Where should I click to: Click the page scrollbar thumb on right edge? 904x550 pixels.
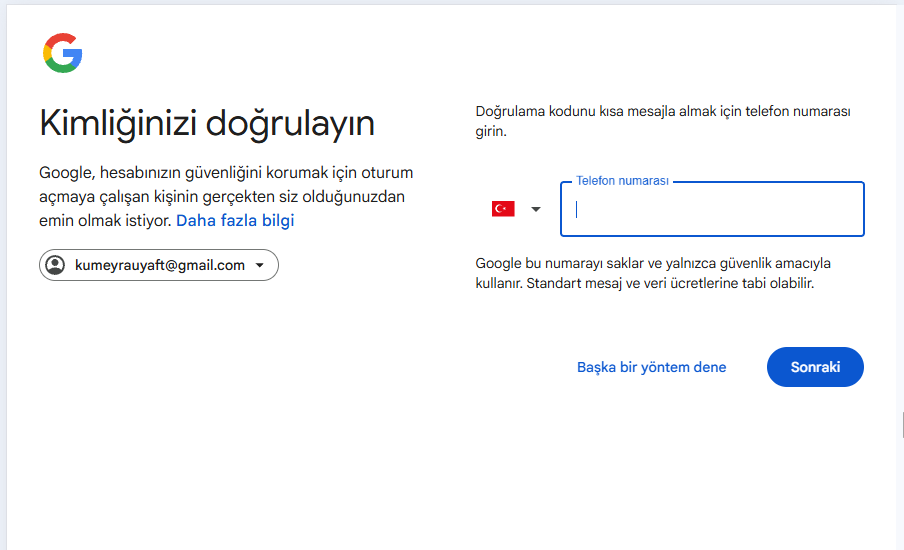tap(902, 425)
